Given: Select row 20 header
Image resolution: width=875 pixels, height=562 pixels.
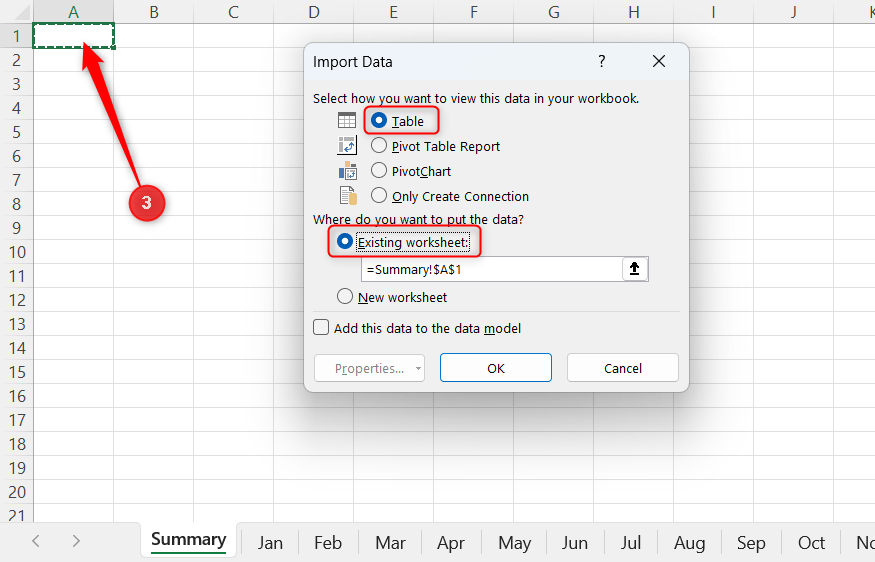Looking at the screenshot, I should click(x=17, y=492).
